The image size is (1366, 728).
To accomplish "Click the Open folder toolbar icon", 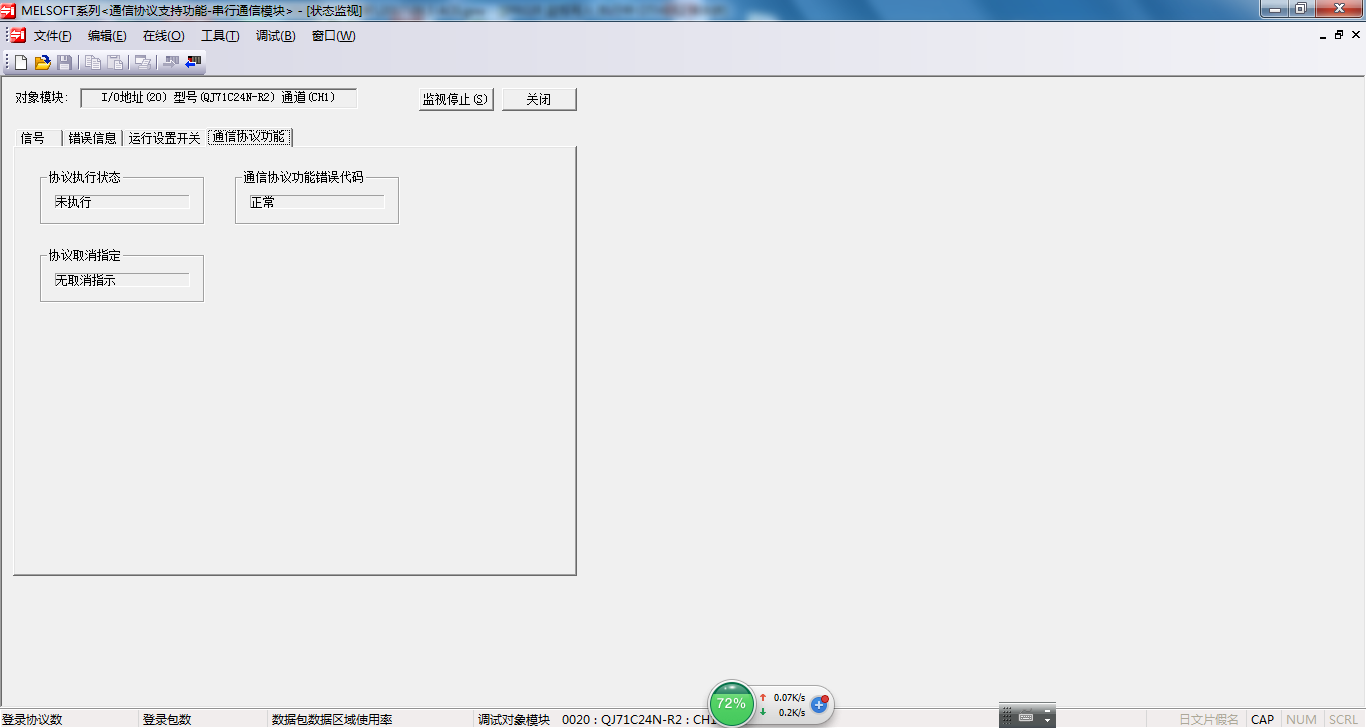I will [43, 63].
